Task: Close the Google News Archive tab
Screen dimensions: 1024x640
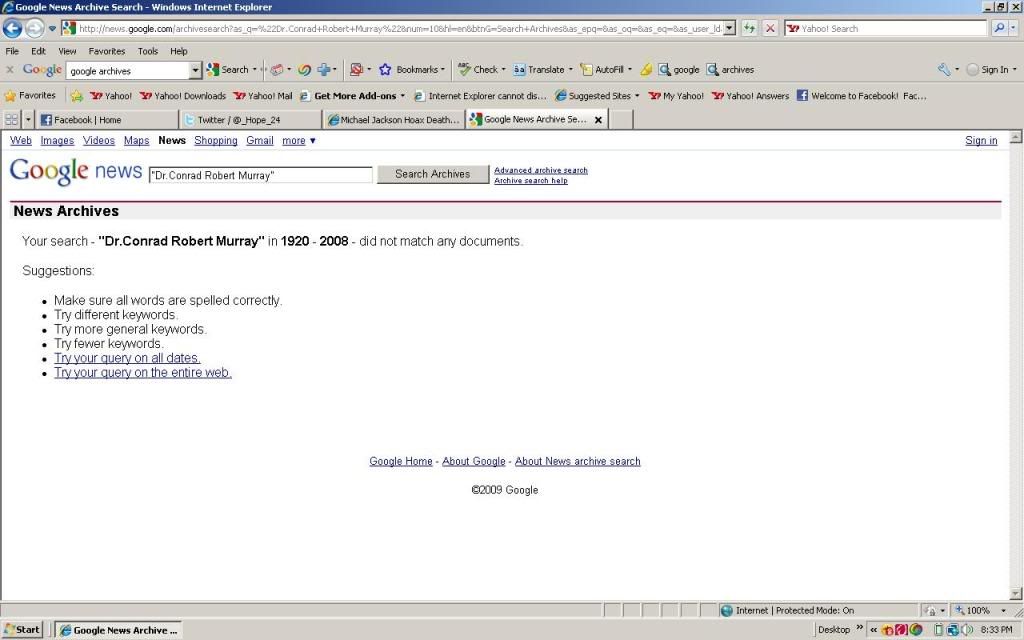Action: [x=598, y=120]
